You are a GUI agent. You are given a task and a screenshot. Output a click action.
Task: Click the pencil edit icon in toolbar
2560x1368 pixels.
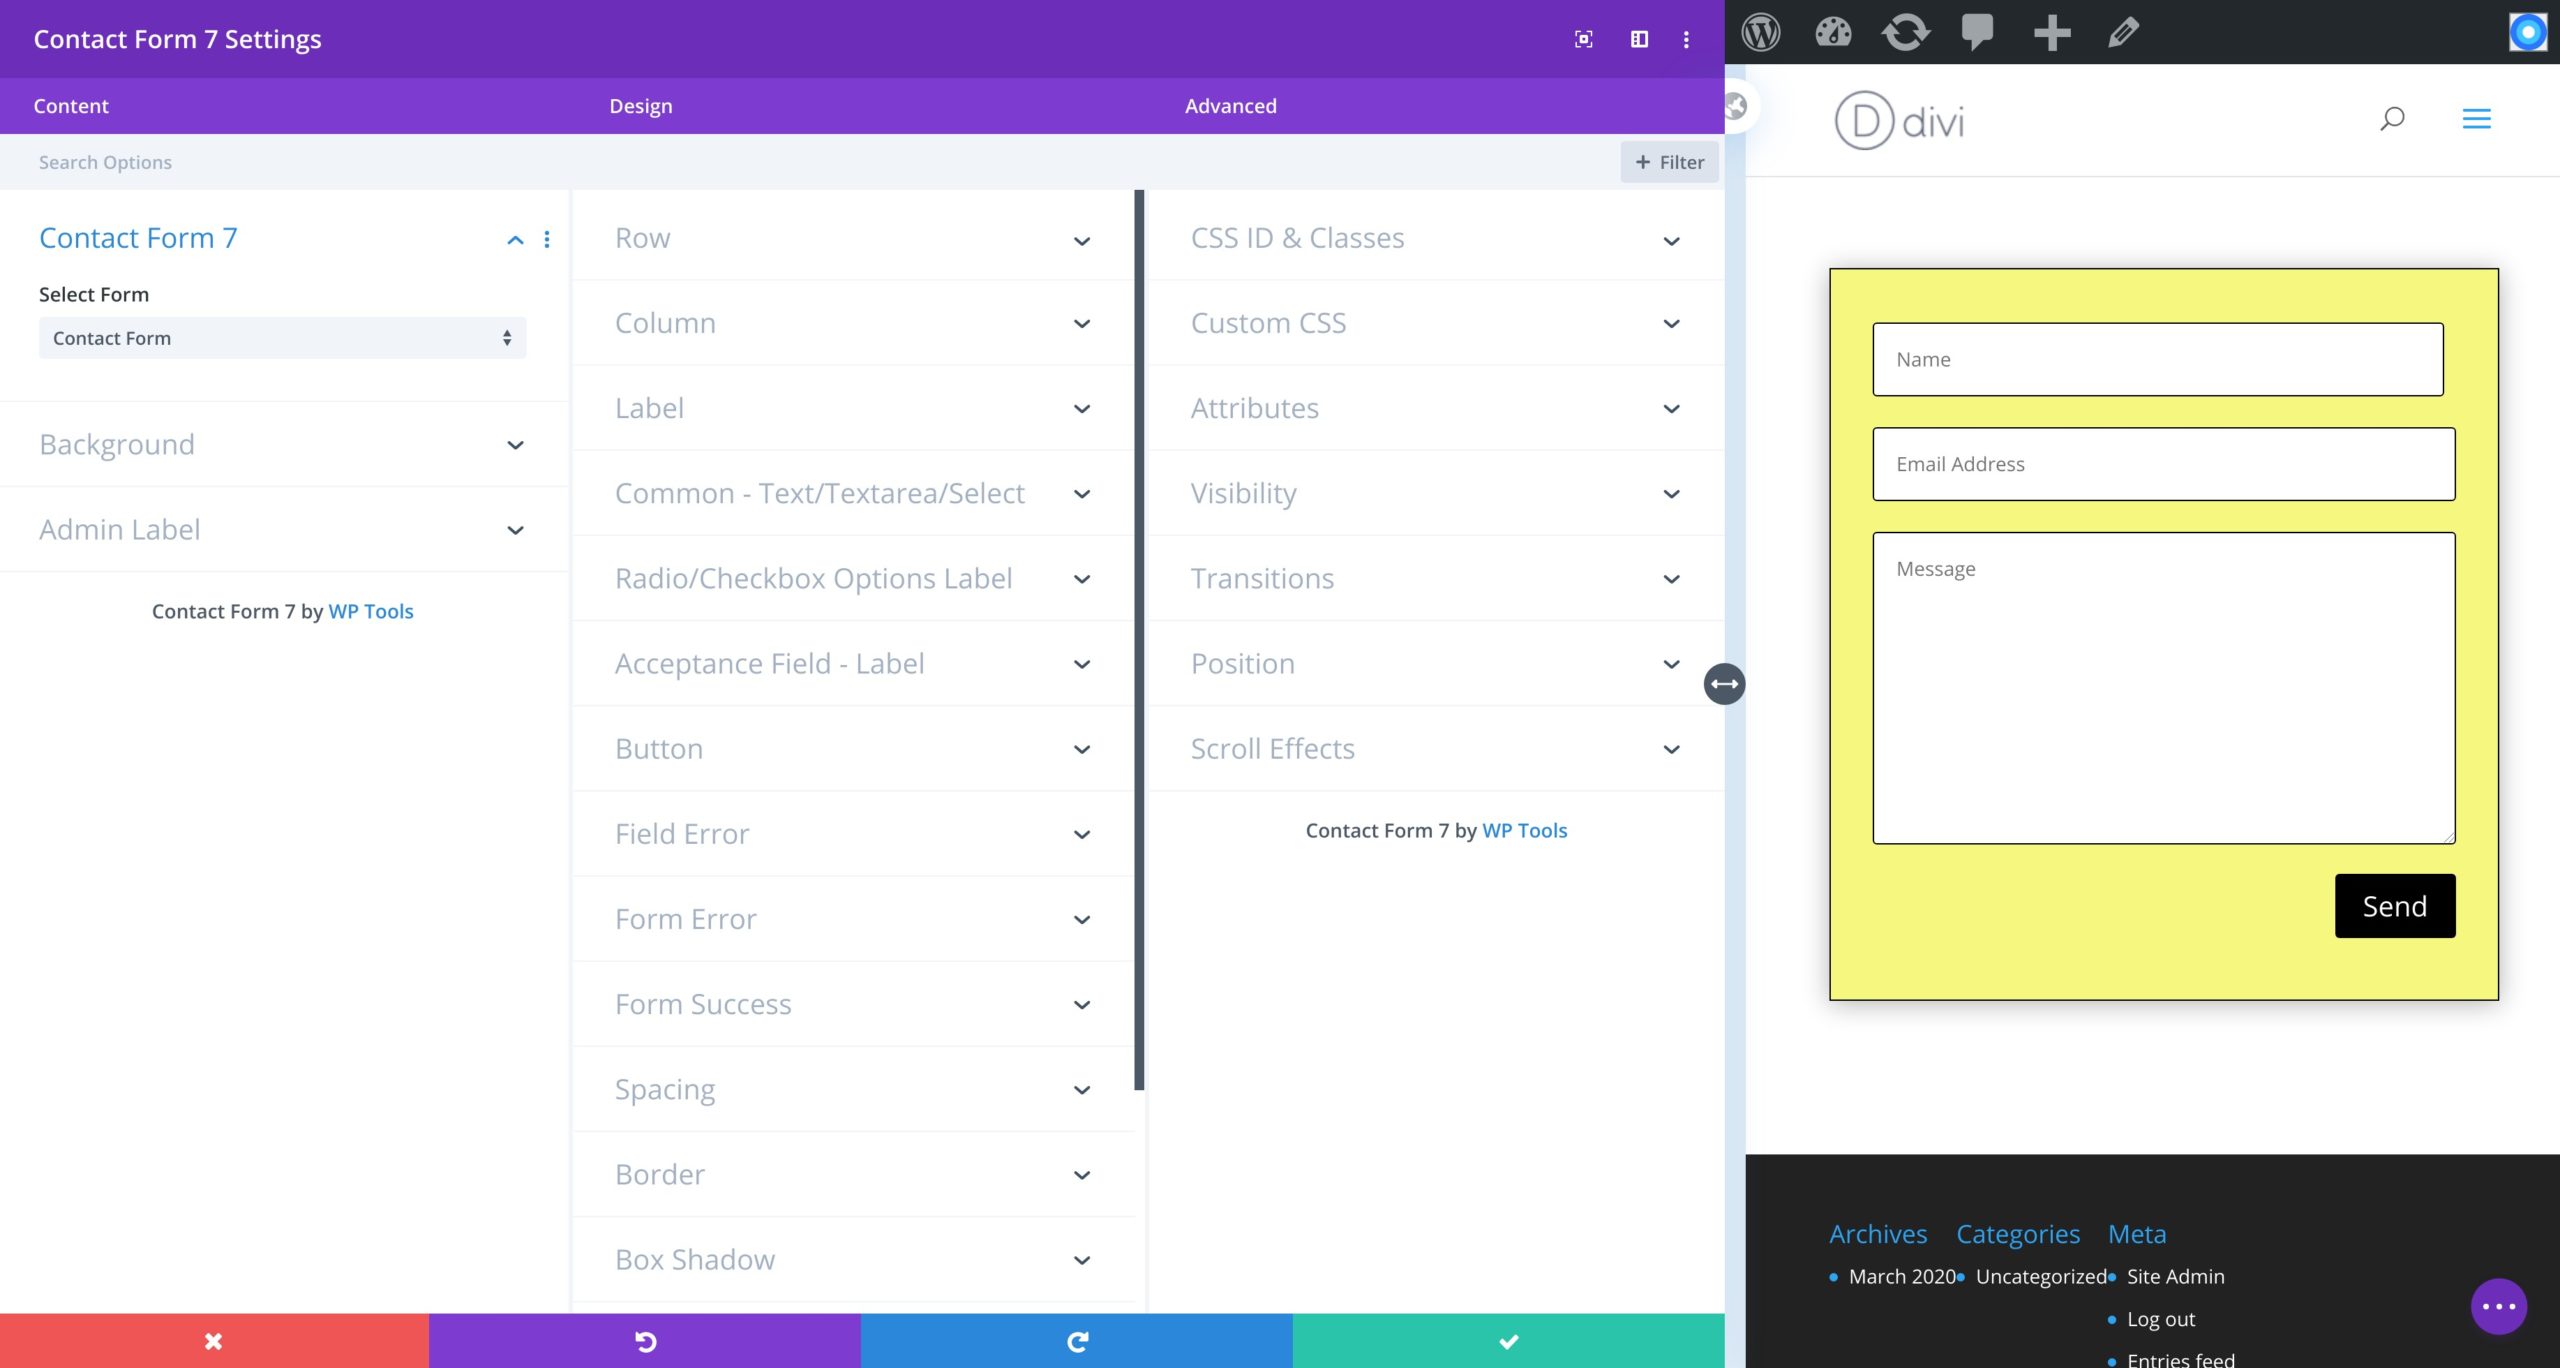(2127, 30)
